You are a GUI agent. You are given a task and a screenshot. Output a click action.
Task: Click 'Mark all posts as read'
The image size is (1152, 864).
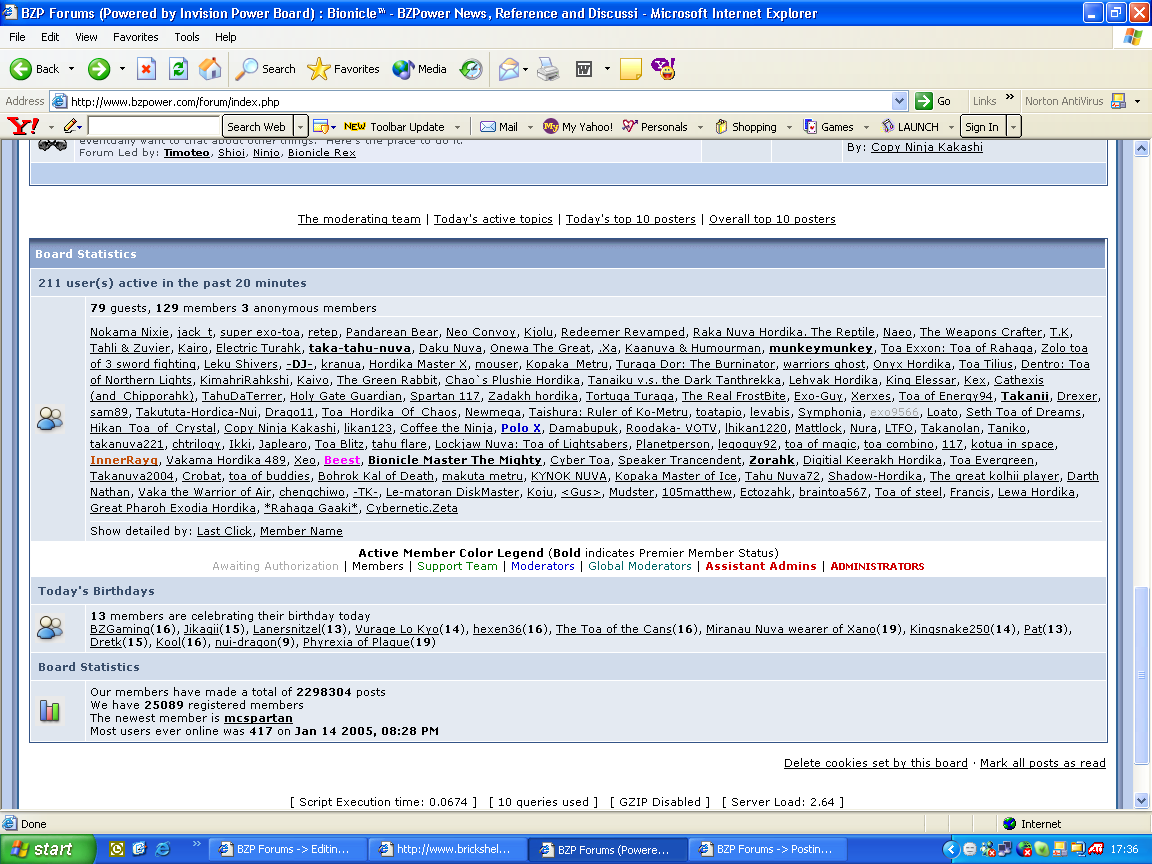[1043, 763]
